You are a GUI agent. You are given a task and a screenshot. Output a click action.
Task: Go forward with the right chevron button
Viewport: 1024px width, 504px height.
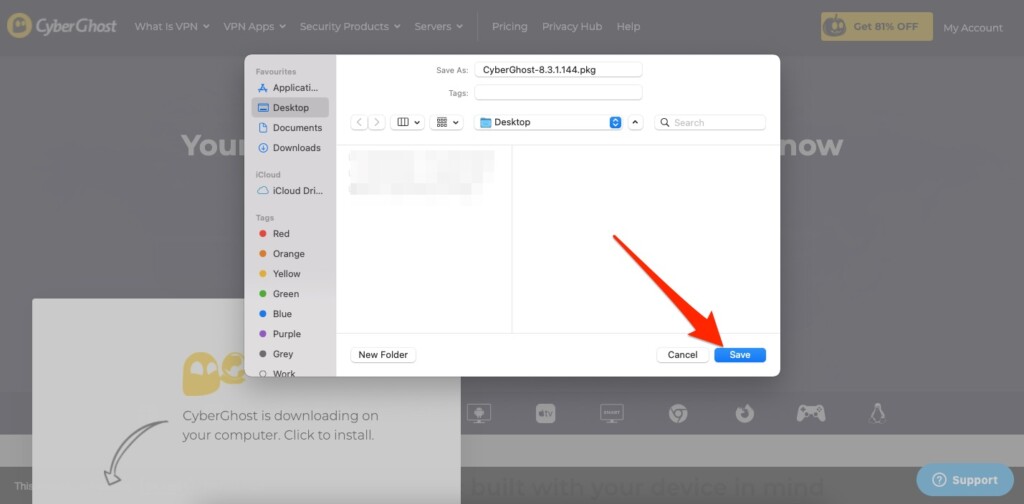(x=376, y=122)
